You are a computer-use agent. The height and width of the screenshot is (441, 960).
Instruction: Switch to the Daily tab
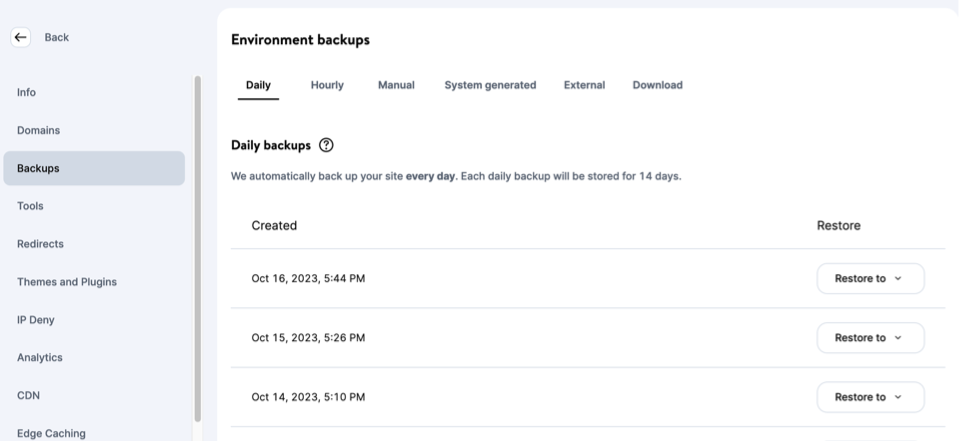tap(258, 85)
